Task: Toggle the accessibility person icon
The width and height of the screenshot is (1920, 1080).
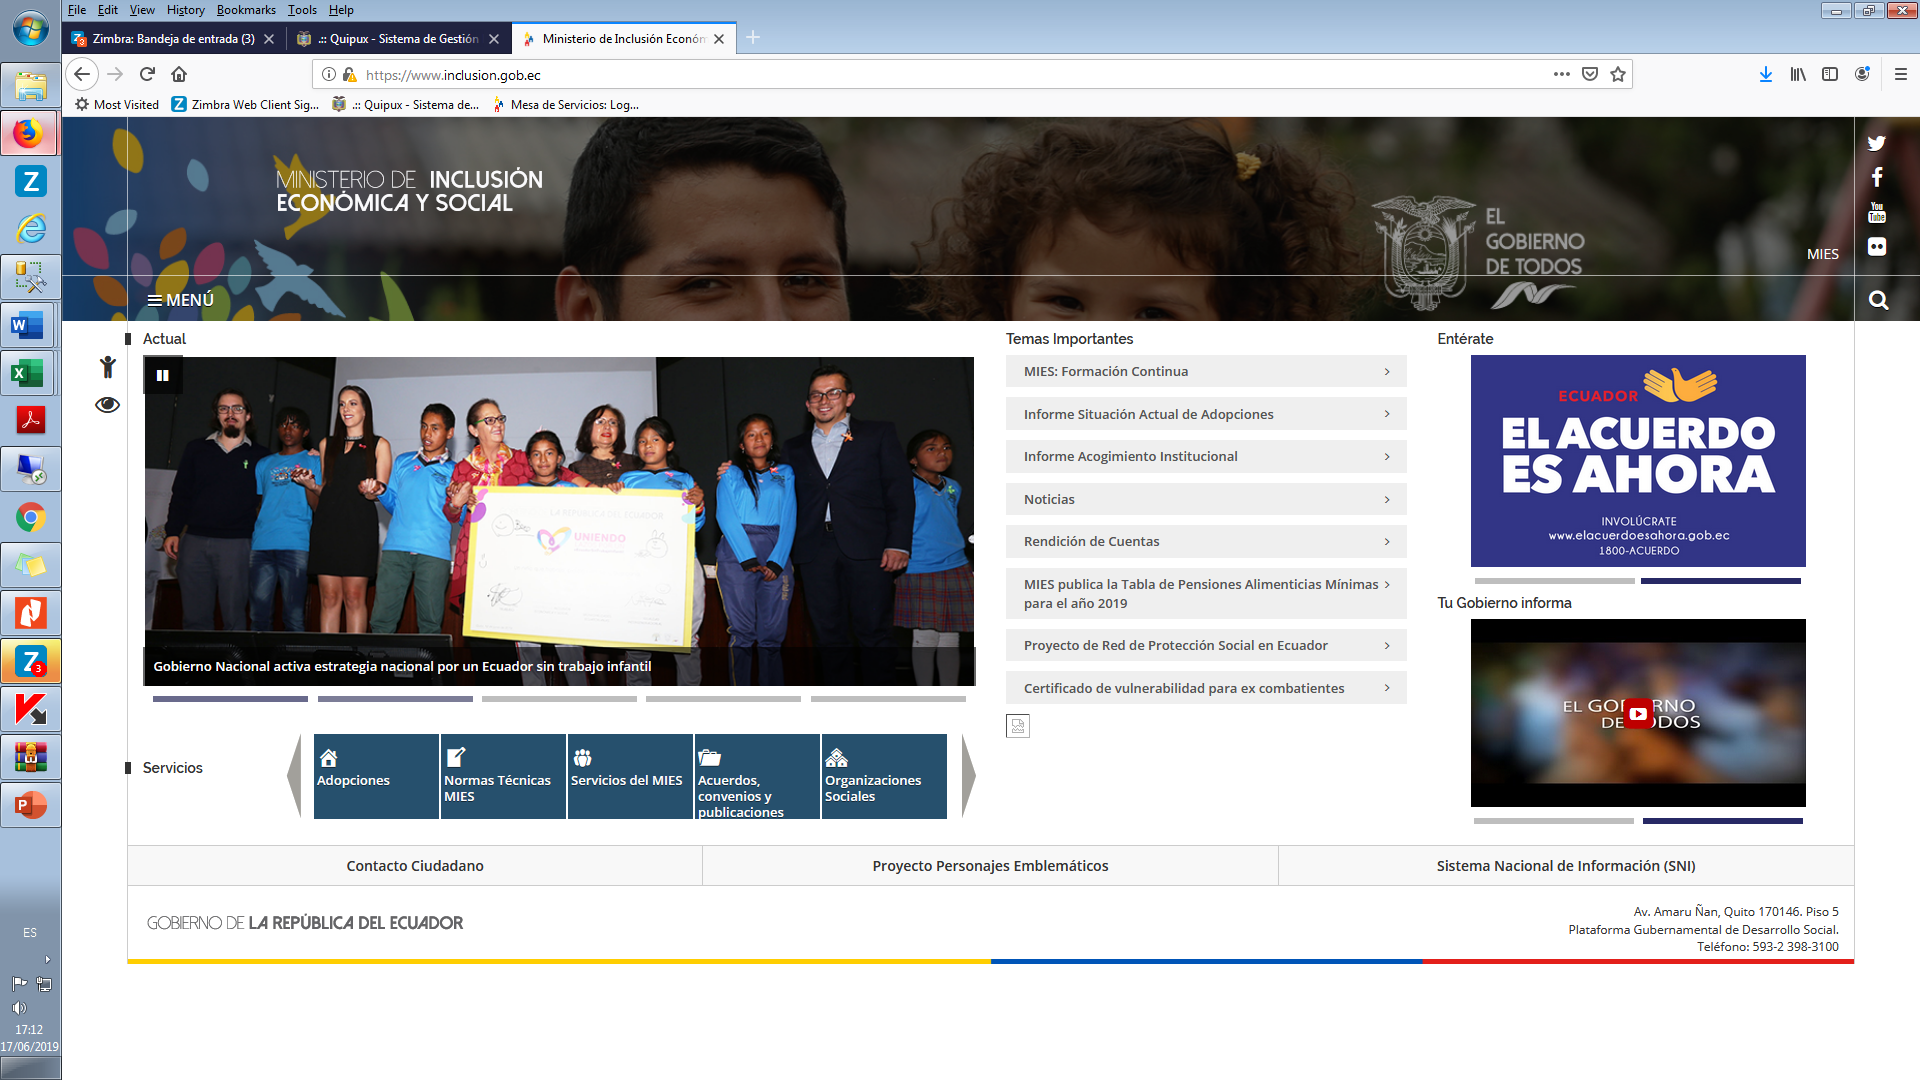Action: pyautogui.click(x=107, y=367)
